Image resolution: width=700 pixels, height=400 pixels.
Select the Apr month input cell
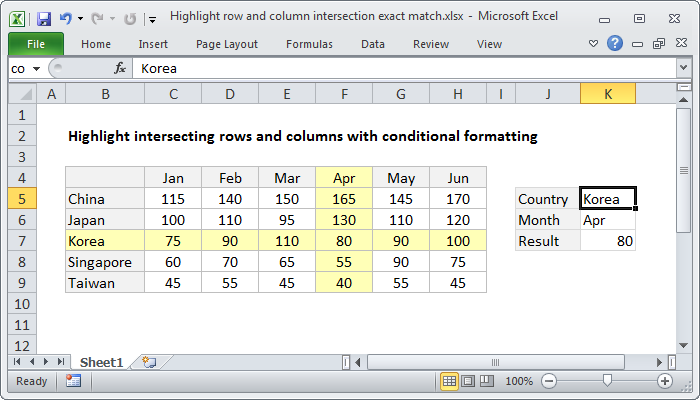point(608,220)
